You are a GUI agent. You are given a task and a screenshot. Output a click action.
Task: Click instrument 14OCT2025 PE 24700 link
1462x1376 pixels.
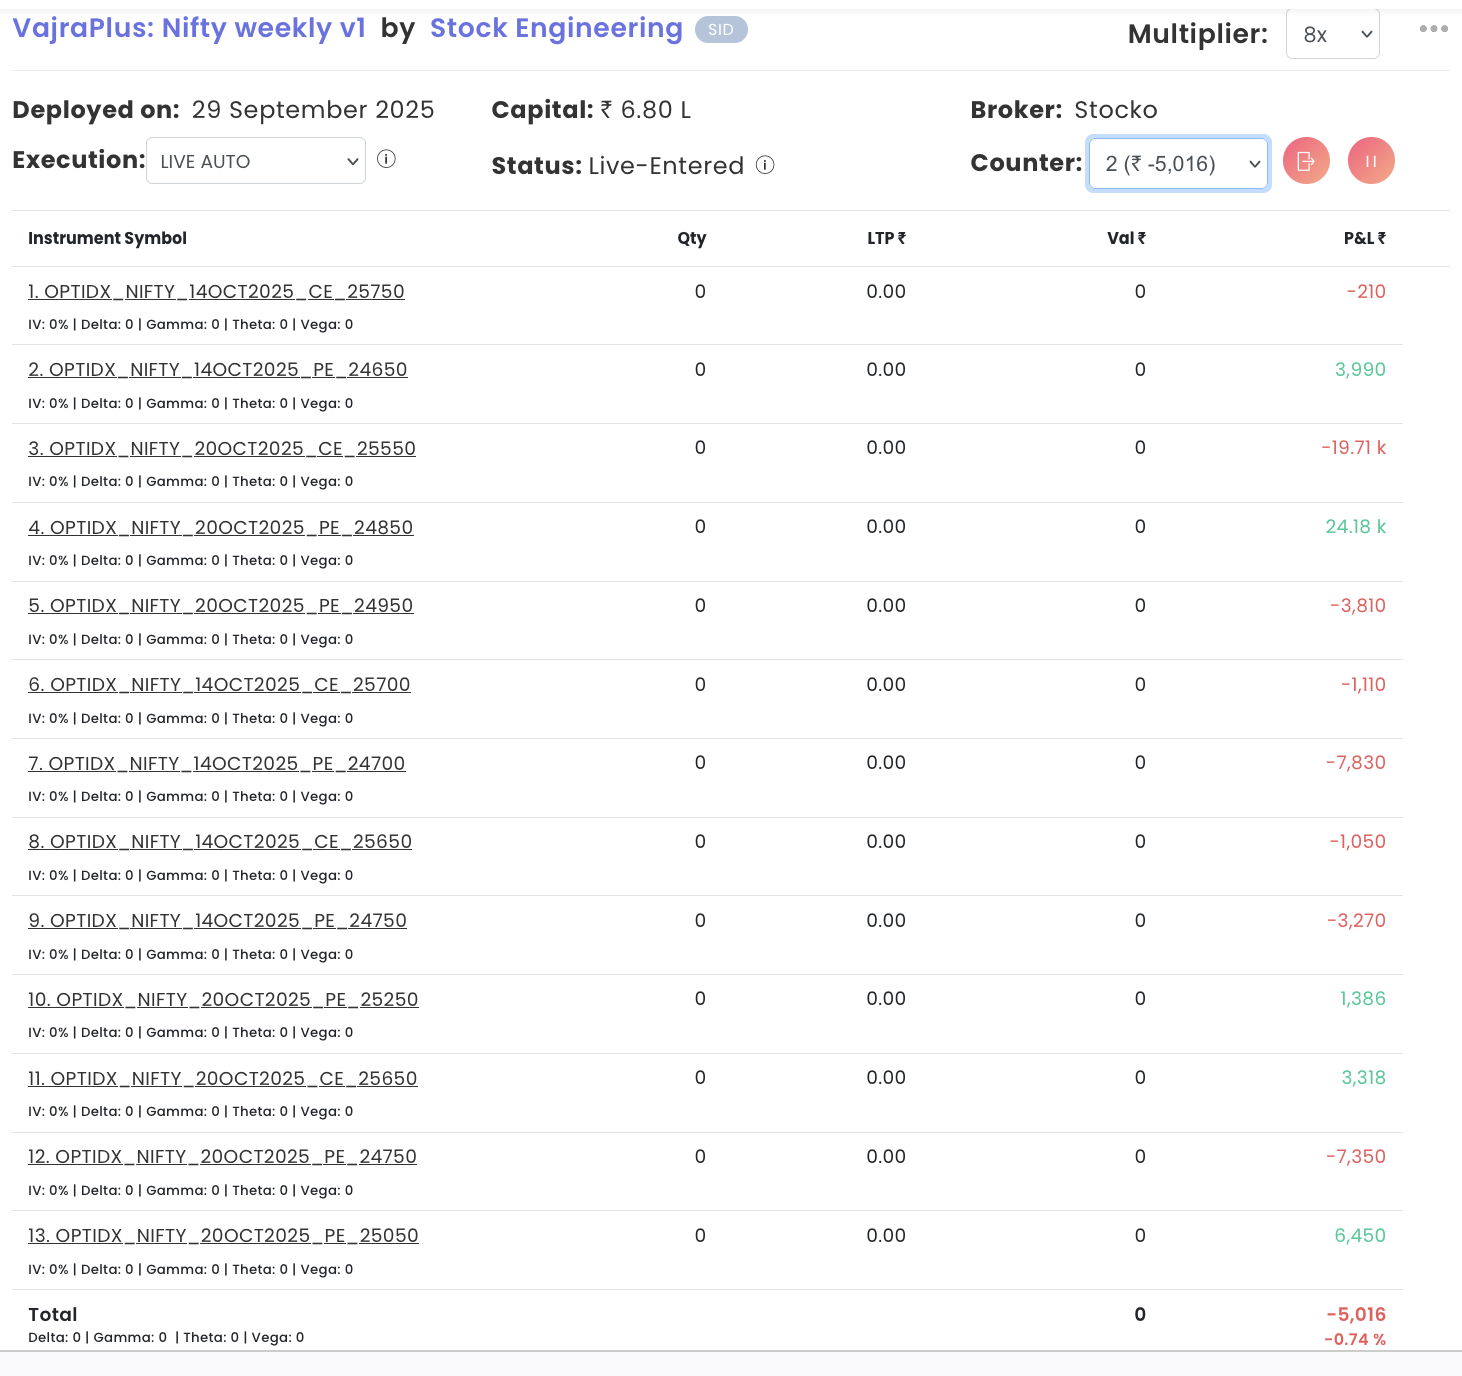[217, 763]
